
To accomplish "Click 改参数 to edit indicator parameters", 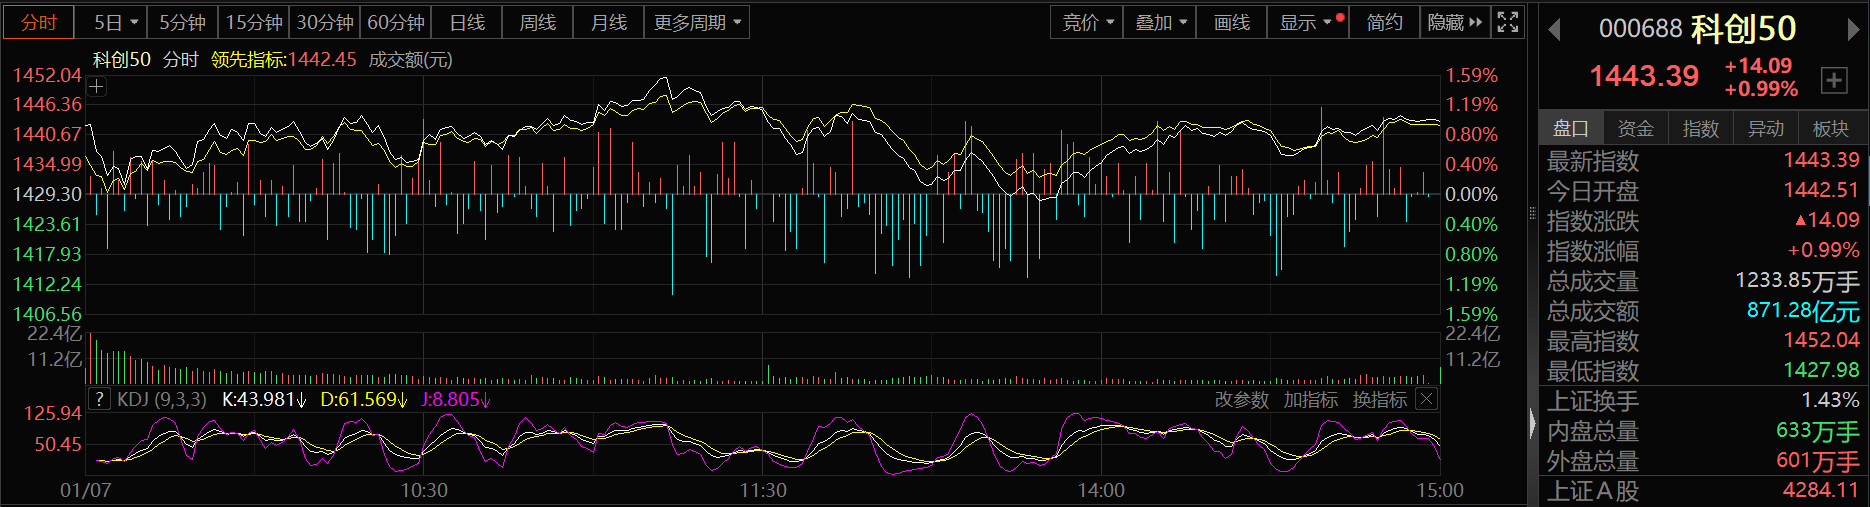I will [x=1241, y=400].
